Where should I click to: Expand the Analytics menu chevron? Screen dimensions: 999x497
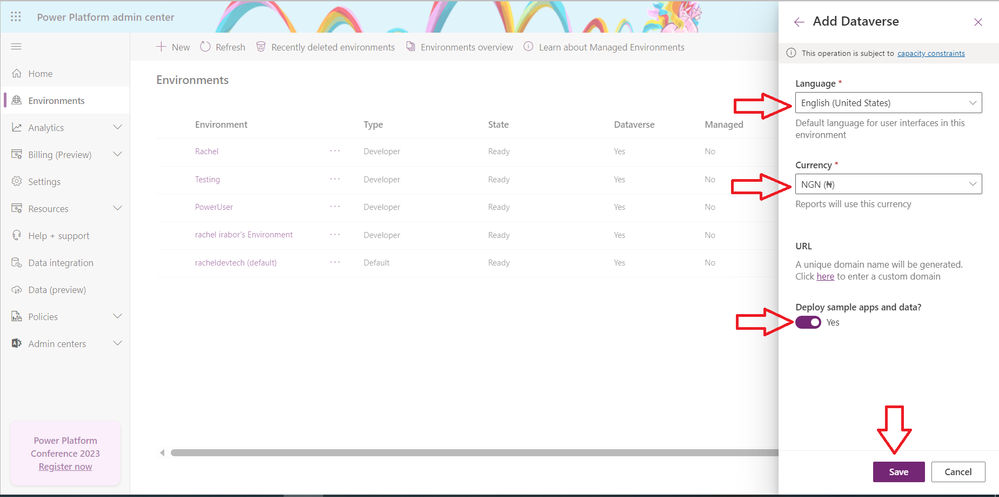click(117, 127)
